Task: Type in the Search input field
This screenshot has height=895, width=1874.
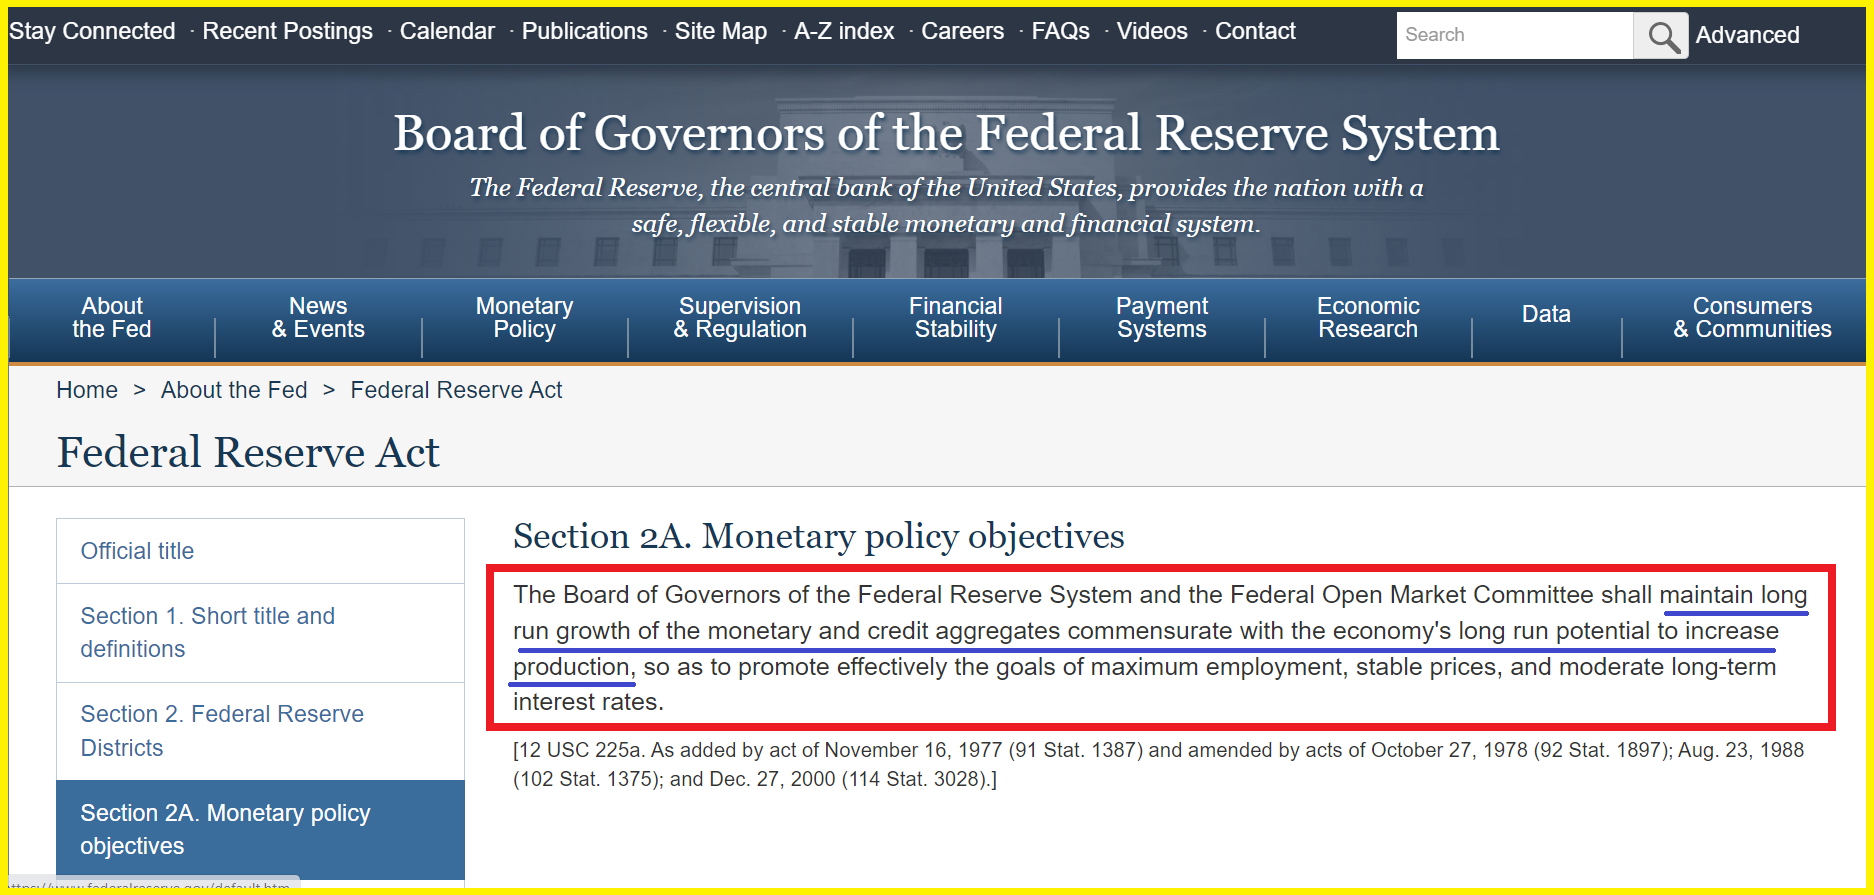Action: (x=1513, y=35)
